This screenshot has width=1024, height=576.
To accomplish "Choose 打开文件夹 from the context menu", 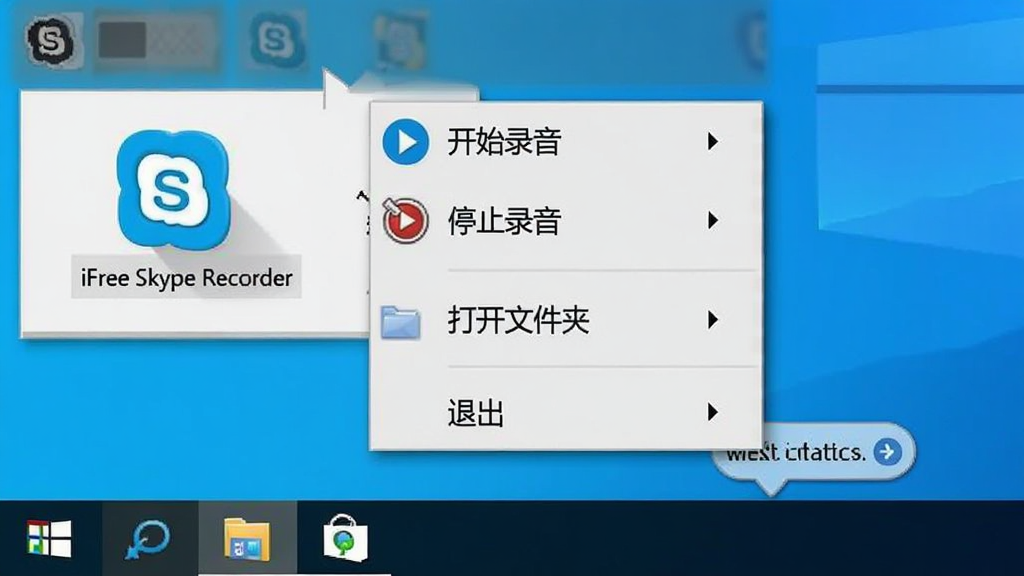I will (566, 320).
